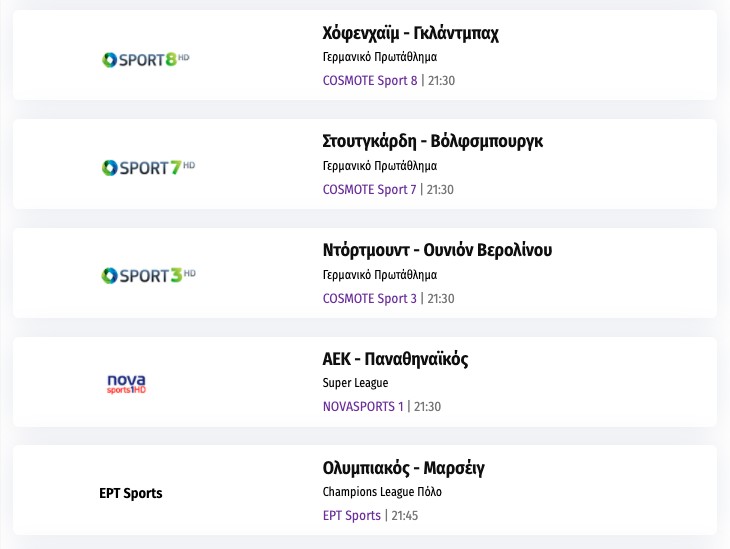The width and height of the screenshot is (730, 549).
Task: Open the Ντόρτμουντ - Ουνιόν Βερολίνου match
Action: pyautogui.click(x=437, y=250)
